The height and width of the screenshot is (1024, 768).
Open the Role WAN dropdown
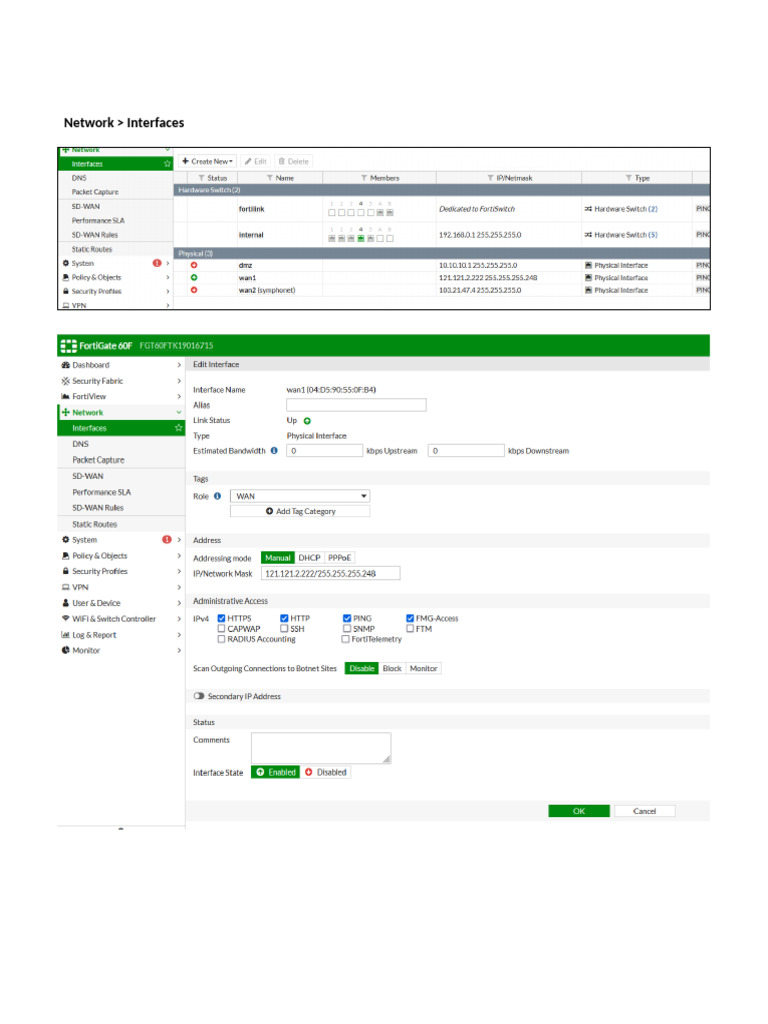pyautogui.click(x=300, y=496)
